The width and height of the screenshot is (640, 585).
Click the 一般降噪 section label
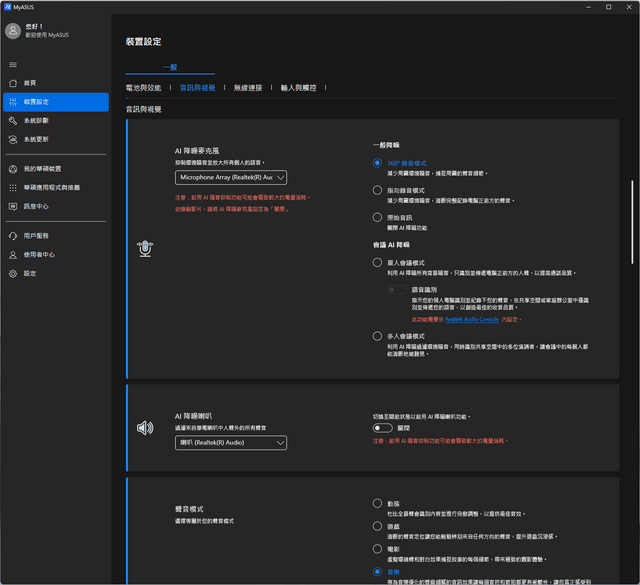coord(386,145)
